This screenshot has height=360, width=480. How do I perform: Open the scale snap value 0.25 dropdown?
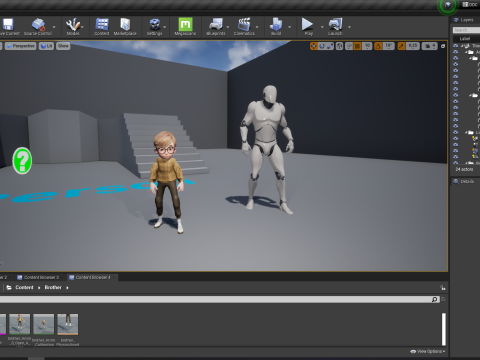pos(413,46)
